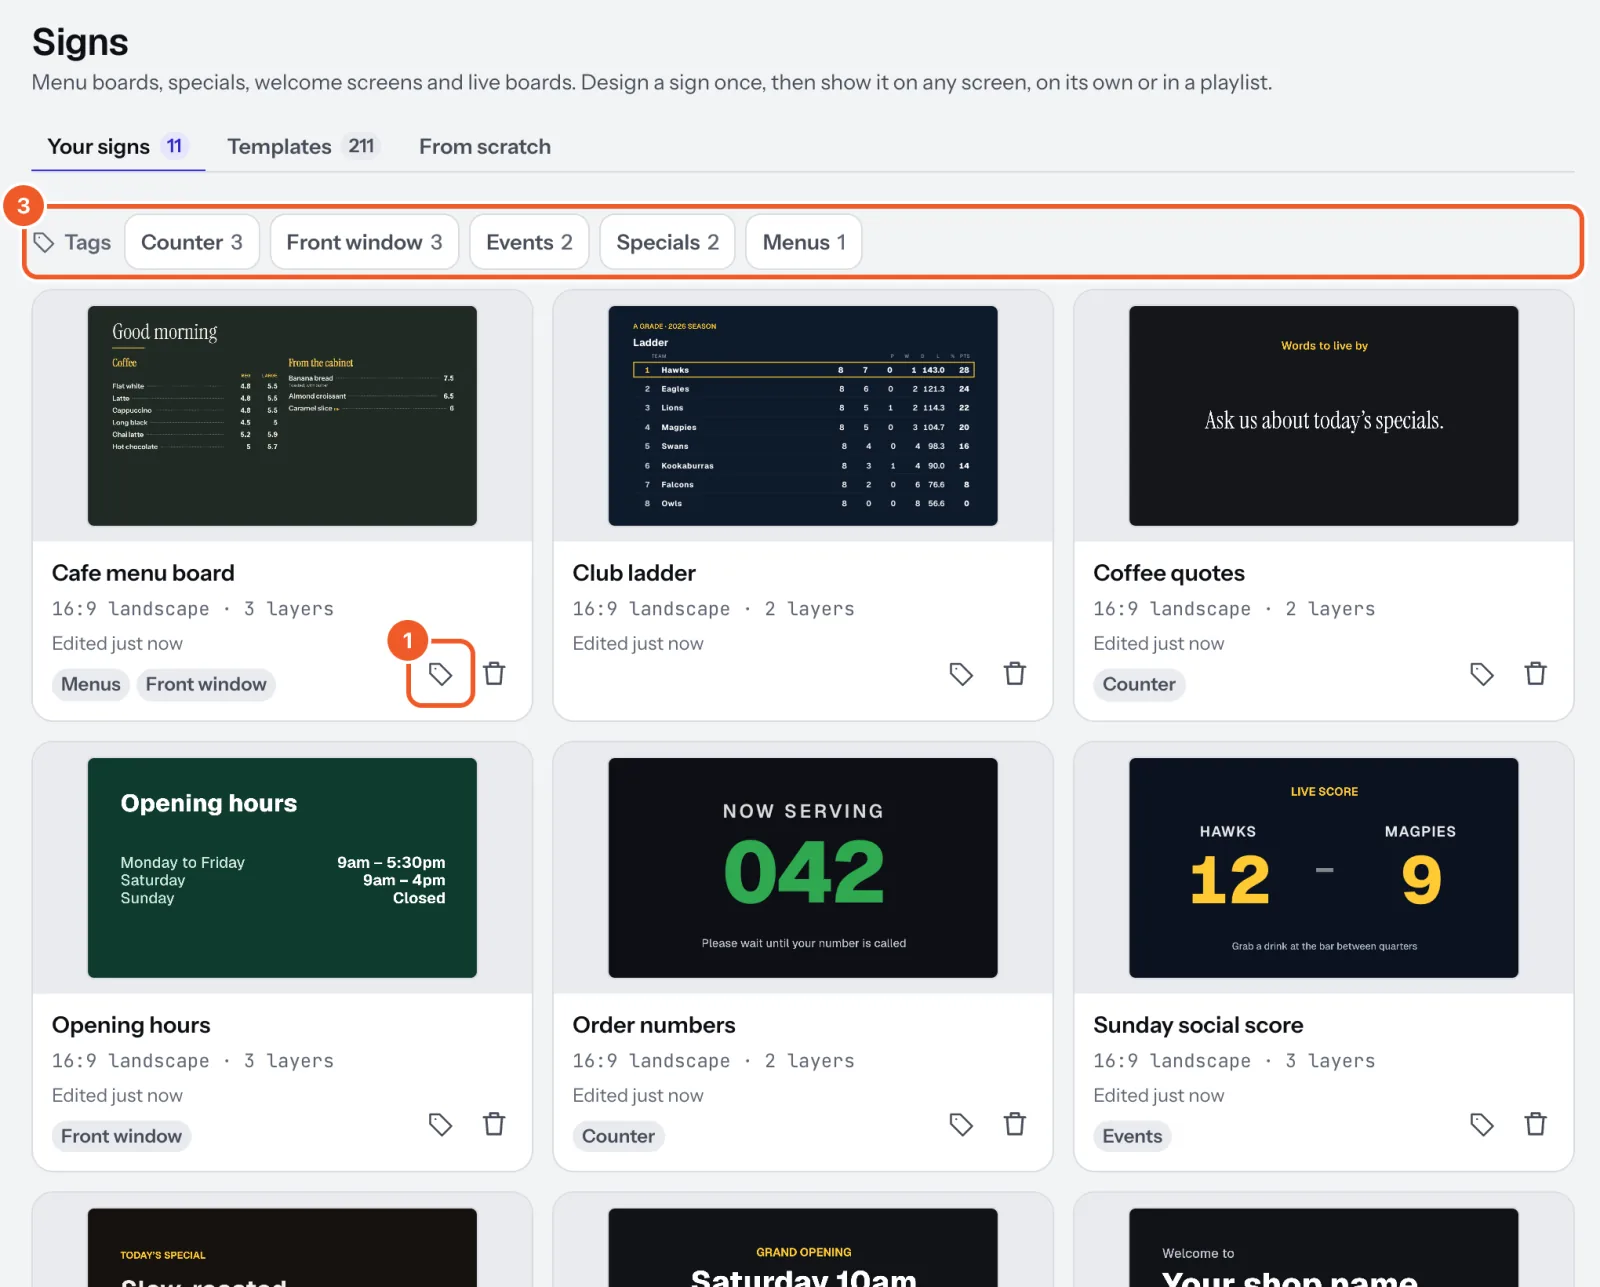Click the Counter tag on Coffee quotes
This screenshot has height=1287, width=1600.
pos(1139,684)
